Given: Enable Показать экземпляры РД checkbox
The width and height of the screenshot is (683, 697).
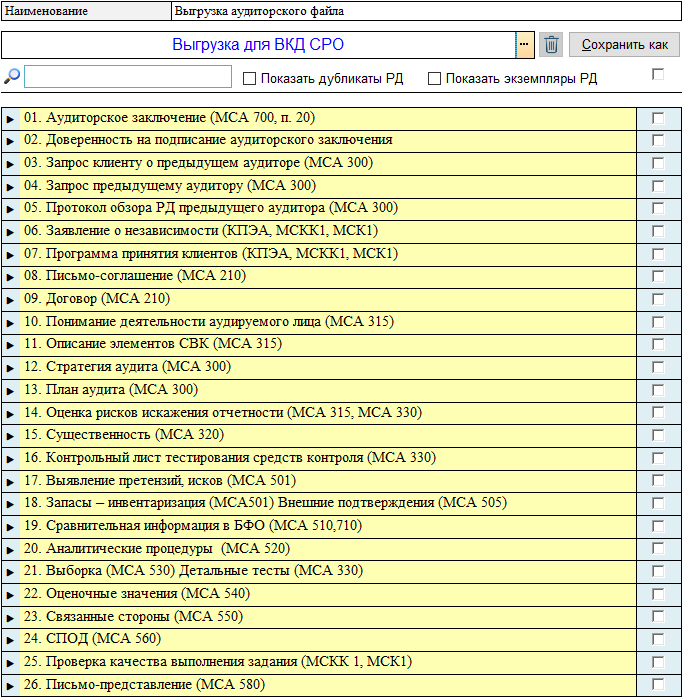Looking at the screenshot, I should pos(434,78).
